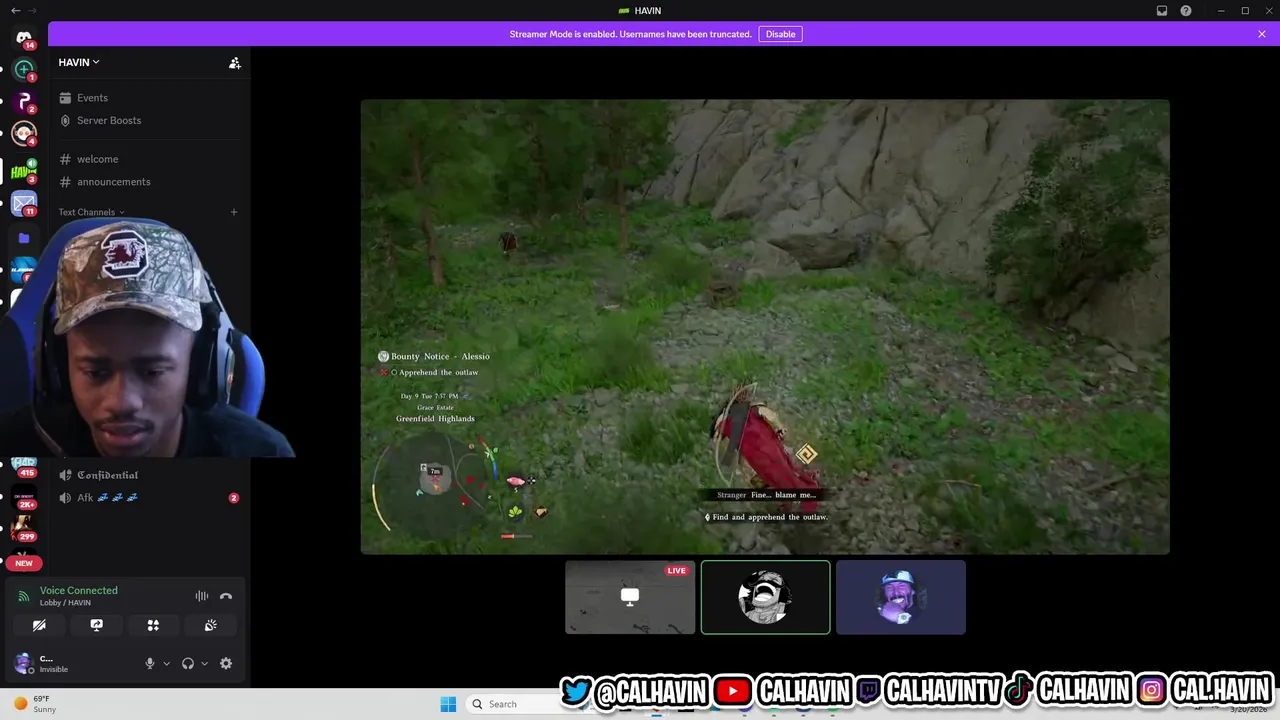The image size is (1280, 720).
Task: Disconnect from voice with hang-up icon
Action: tap(226, 596)
